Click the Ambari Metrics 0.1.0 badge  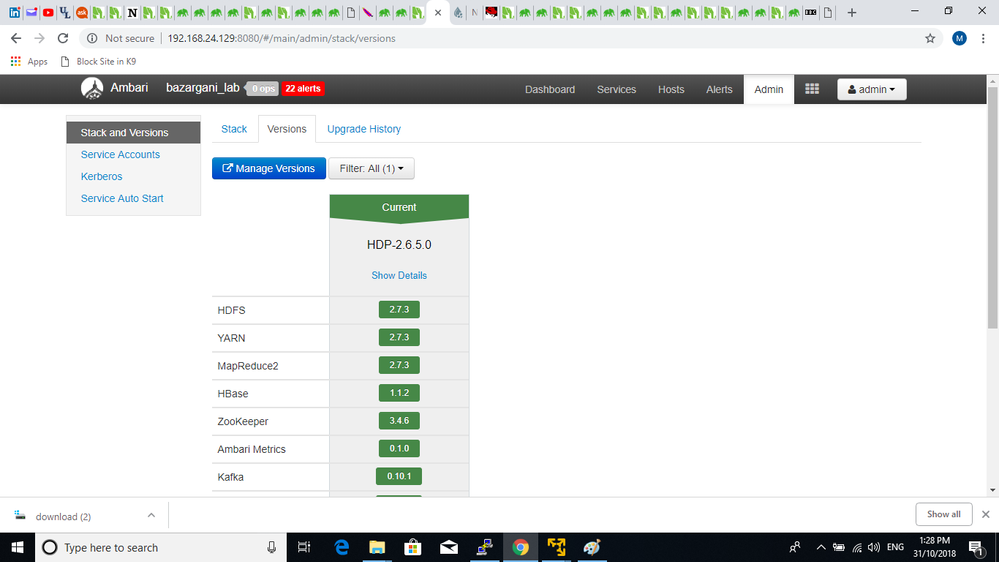399,449
